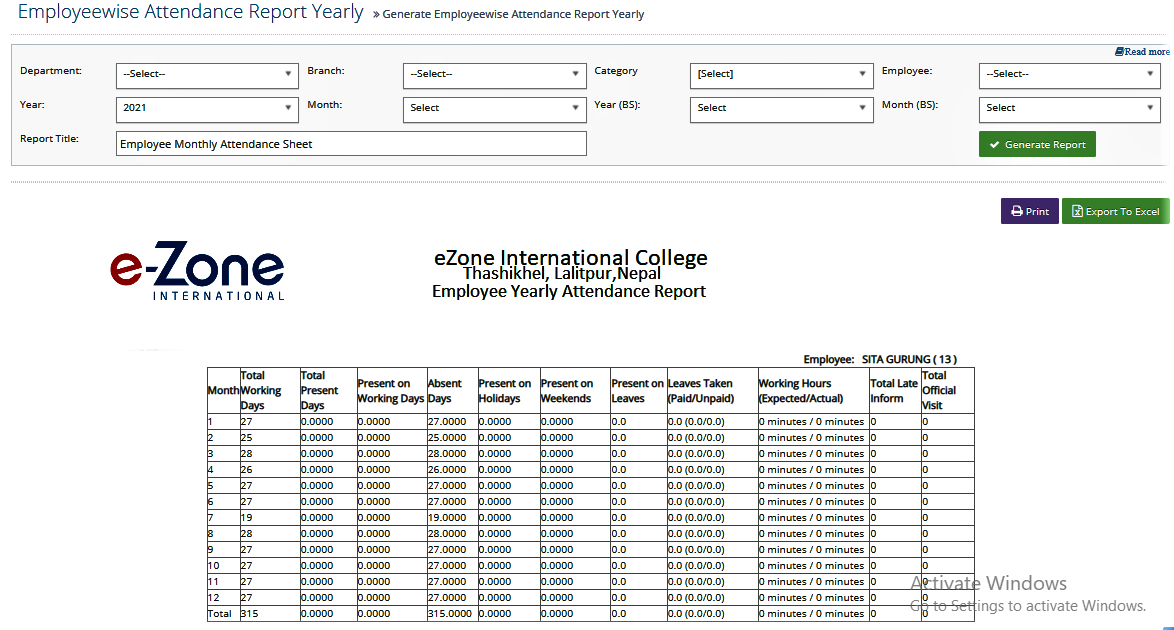
Task: Click the Present on Holidays column header
Action: pyautogui.click(x=508, y=390)
